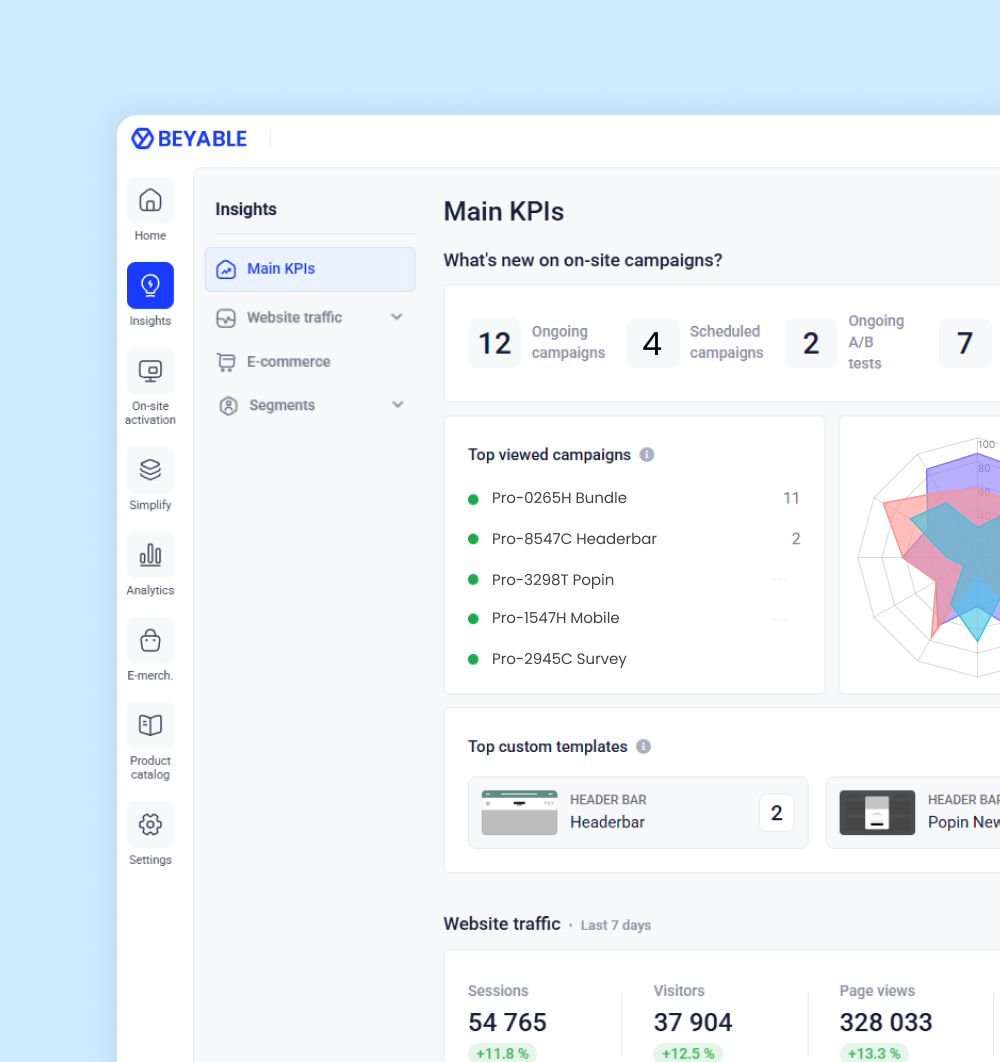Image resolution: width=1000 pixels, height=1062 pixels.
Task: Click the Sessions value 54 765
Action: 507,1022
